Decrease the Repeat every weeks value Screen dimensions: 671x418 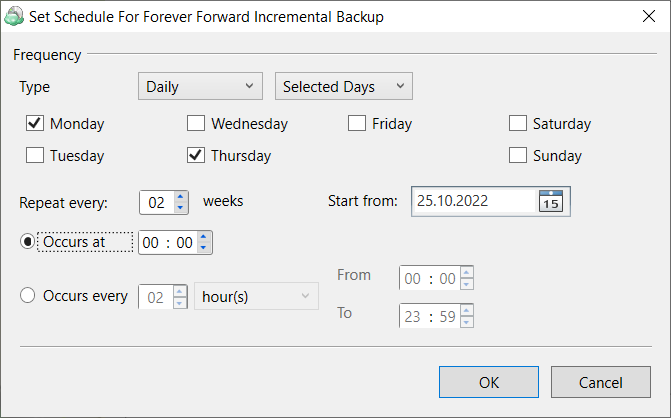coord(181,208)
